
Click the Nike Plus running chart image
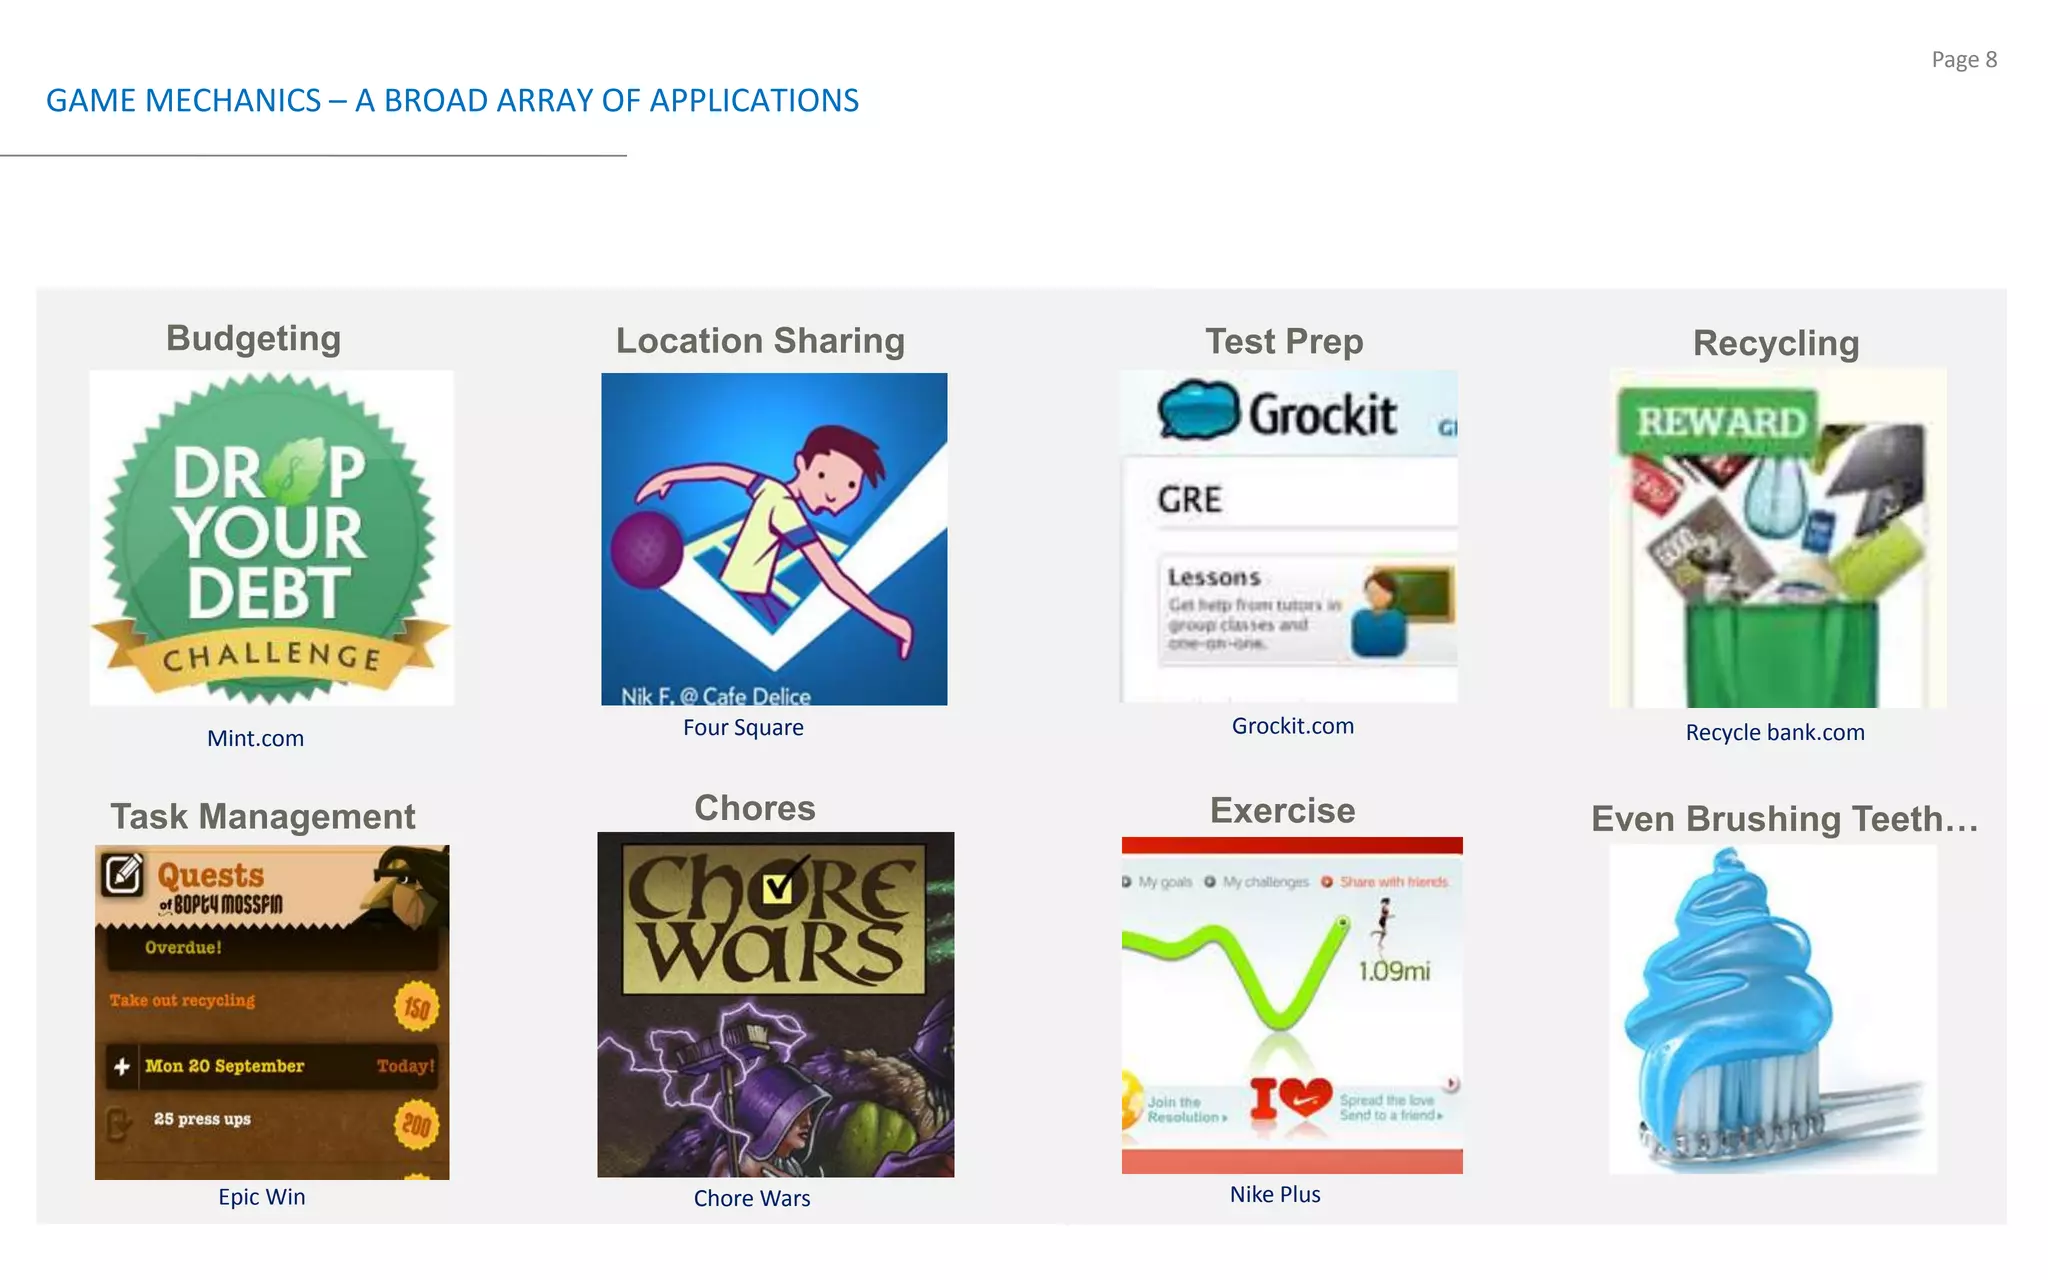coord(1292,1005)
